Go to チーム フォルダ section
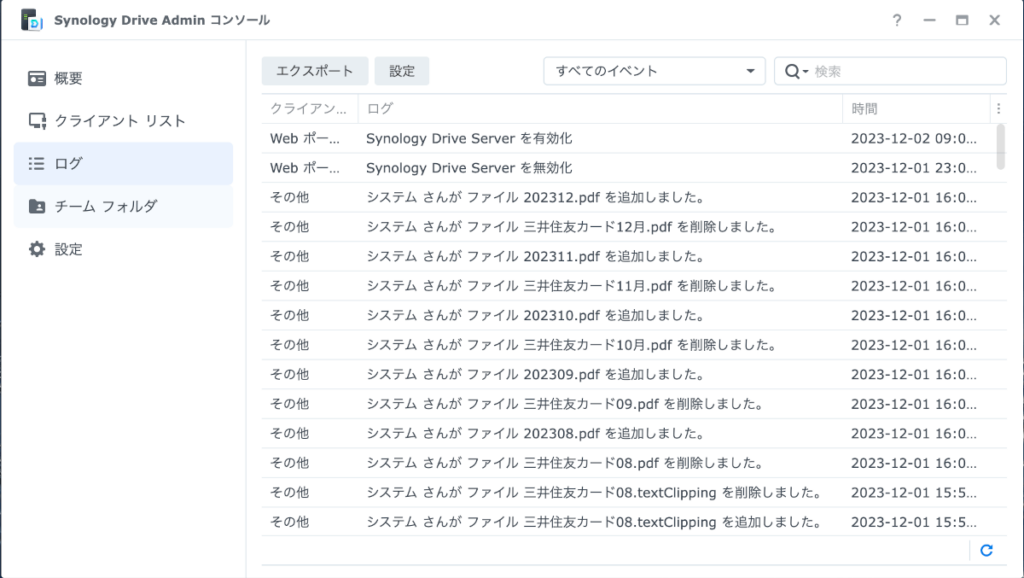1024x578 pixels. pyautogui.click(x=123, y=206)
